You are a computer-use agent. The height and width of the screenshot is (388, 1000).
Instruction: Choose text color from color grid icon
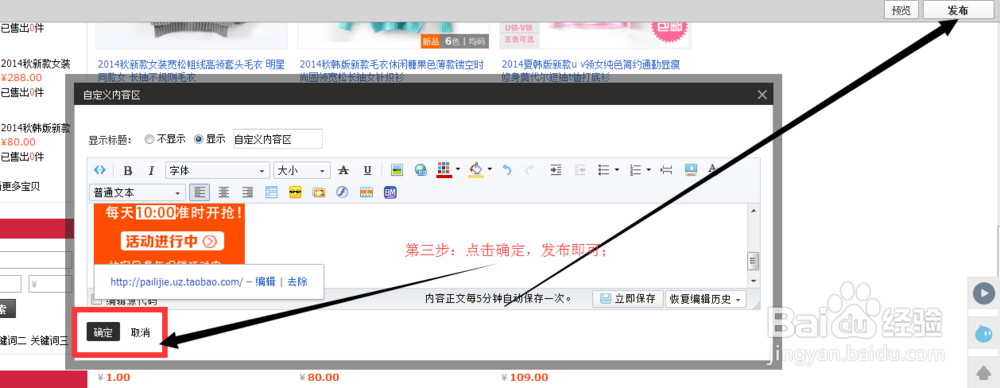click(444, 170)
